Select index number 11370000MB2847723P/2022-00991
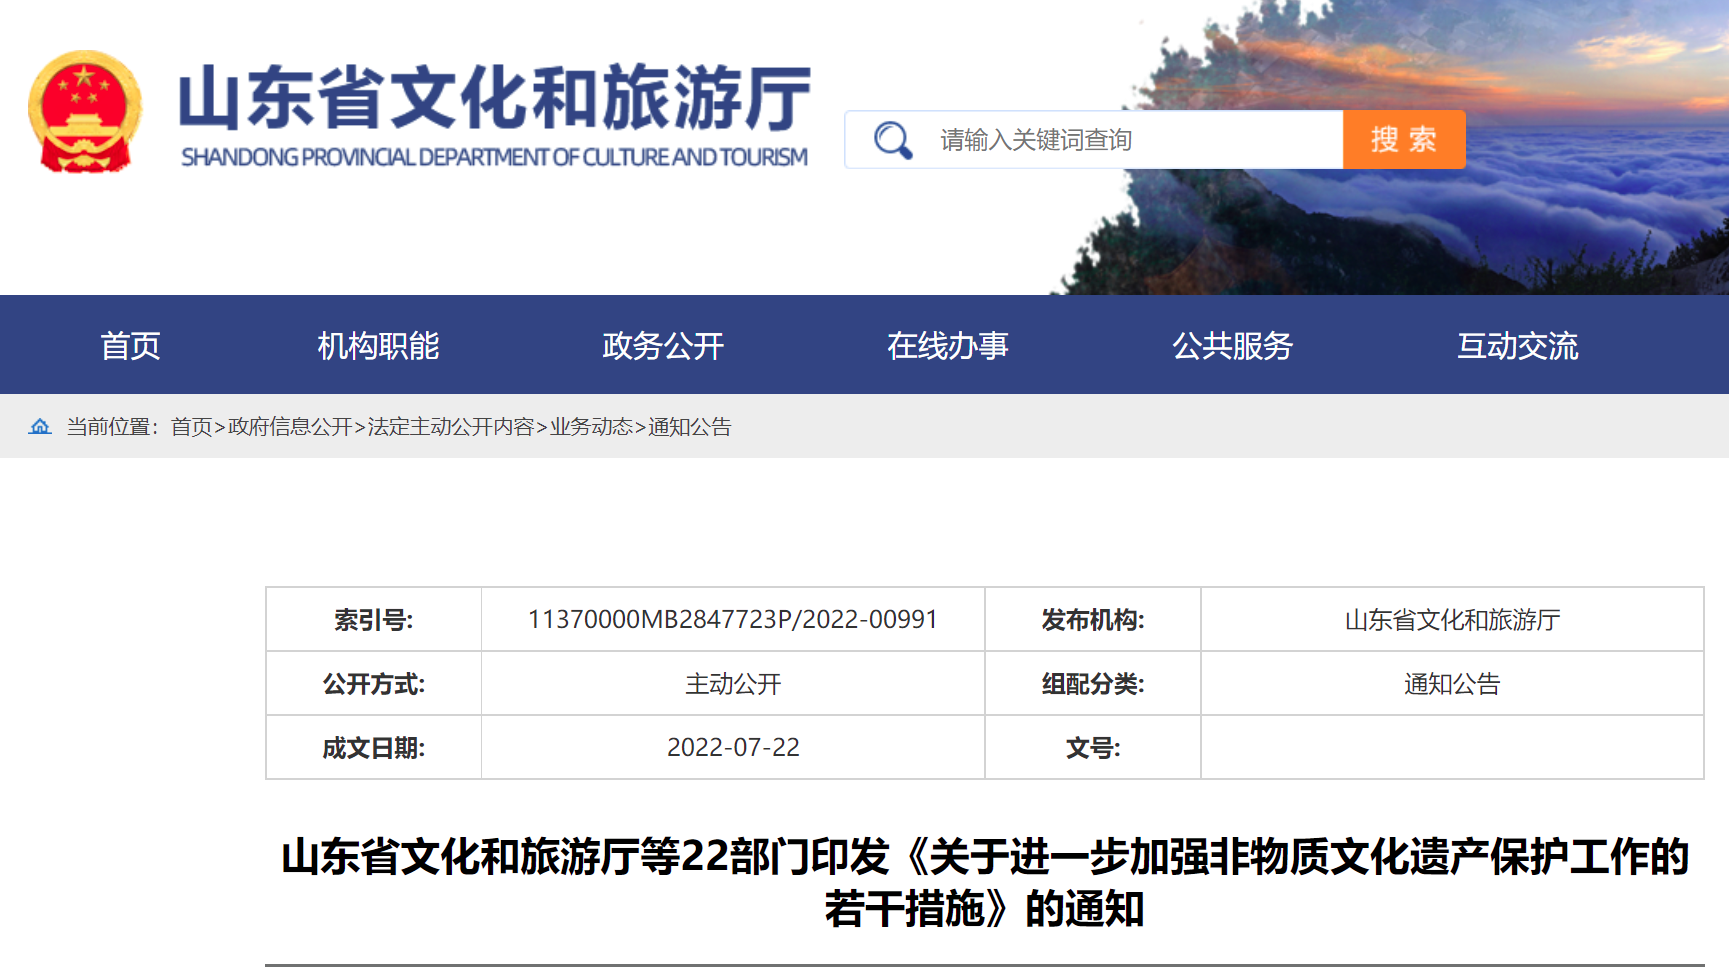1729x979 pixels. pos(733,620)
